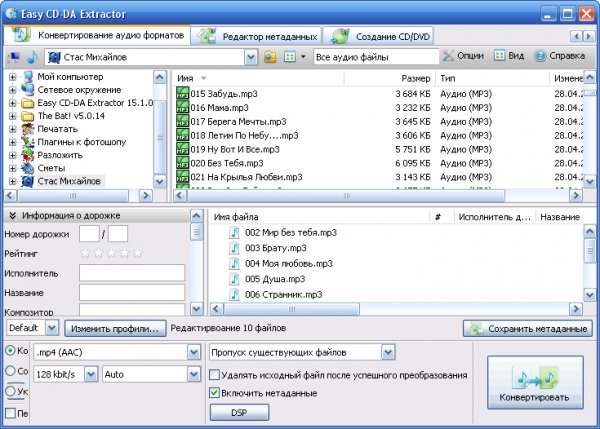Image resolution: width=600 pixels, height=429 pixels.
Task: Click the open folder icon beside path dropdown
Action: click(x=270, y=57)
